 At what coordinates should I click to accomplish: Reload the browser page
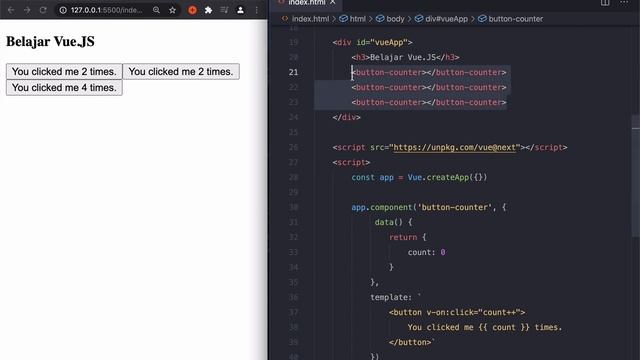(43, 10)
